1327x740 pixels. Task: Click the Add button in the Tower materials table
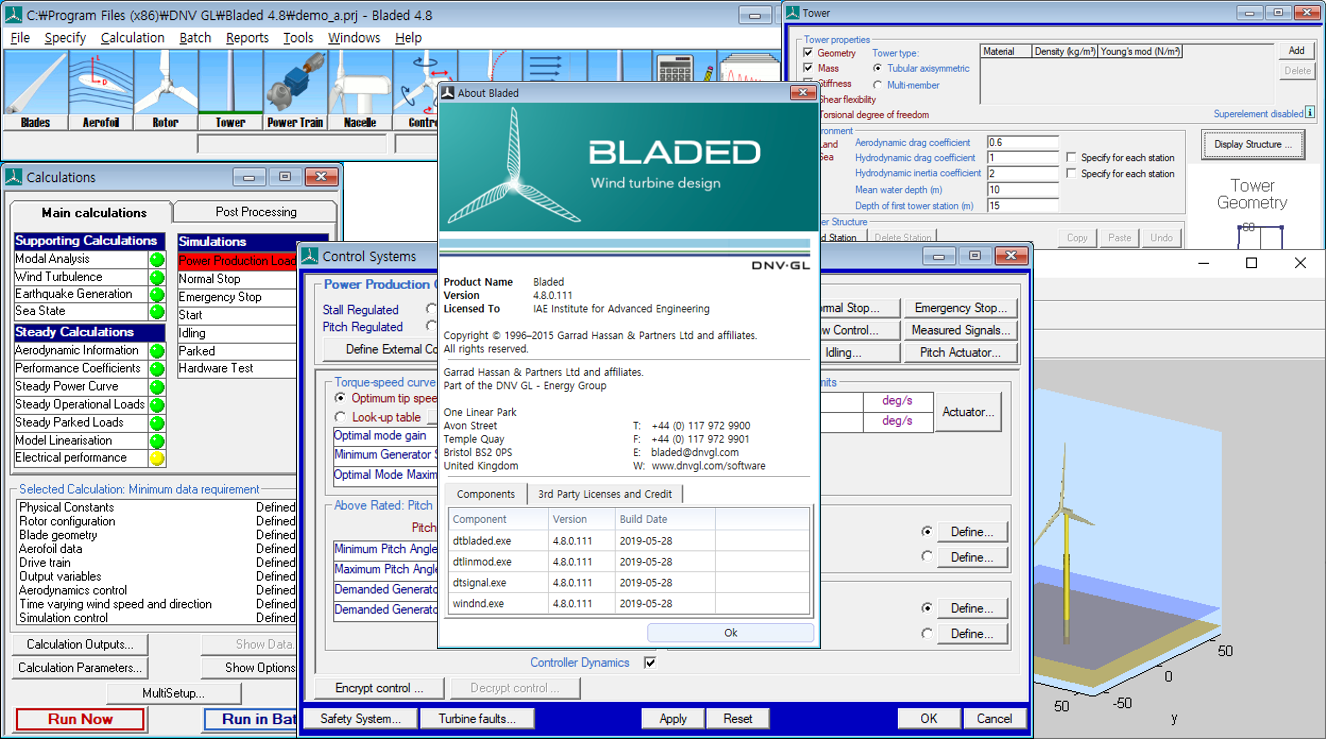pyautogui.click(x=1296, y=51)
